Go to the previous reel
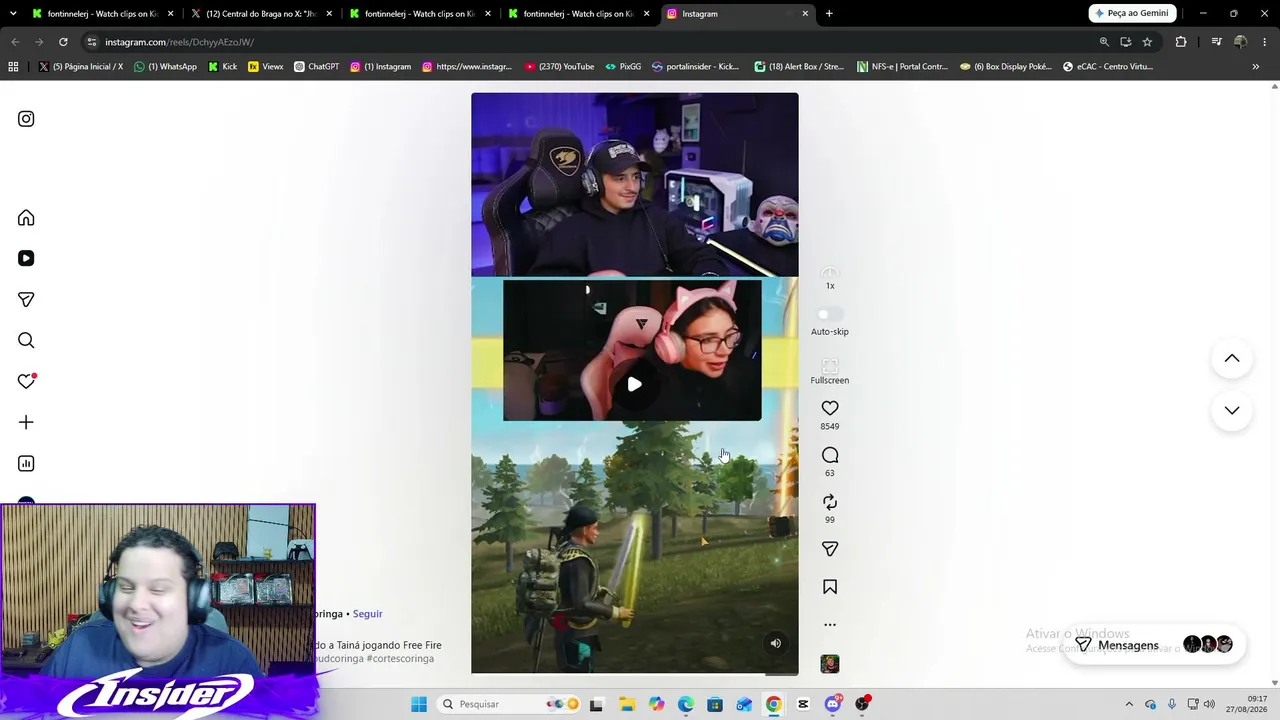 (1232, 359)
